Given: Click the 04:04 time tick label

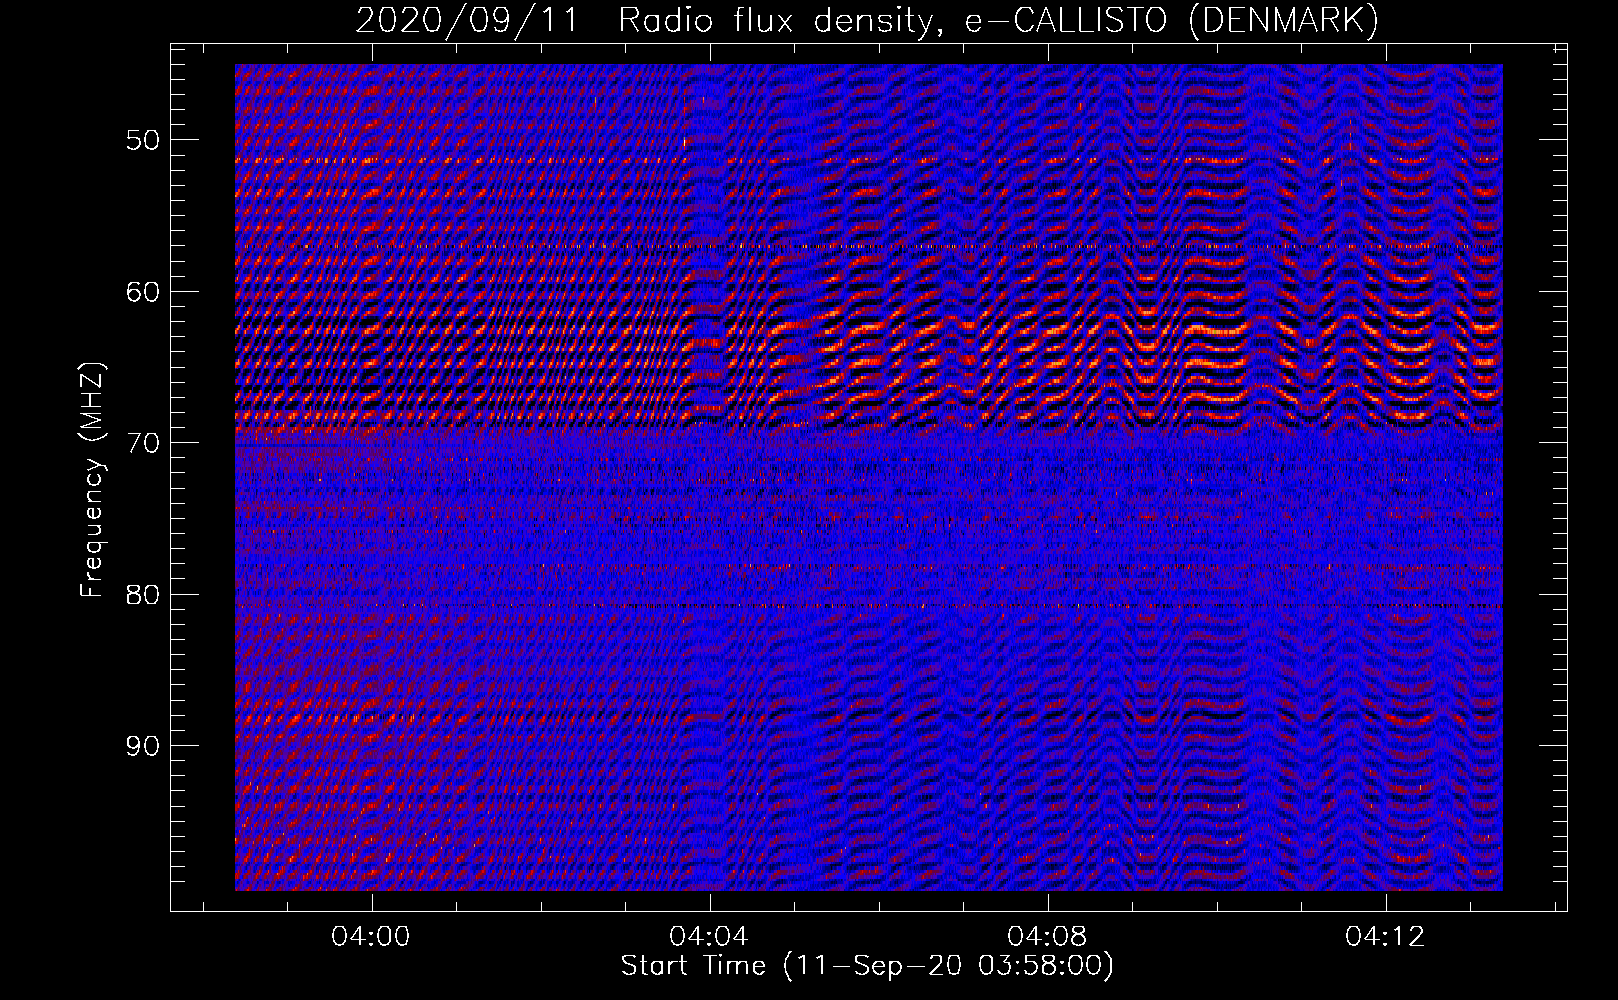Looking at the screenshot, I should click(709, 937).
